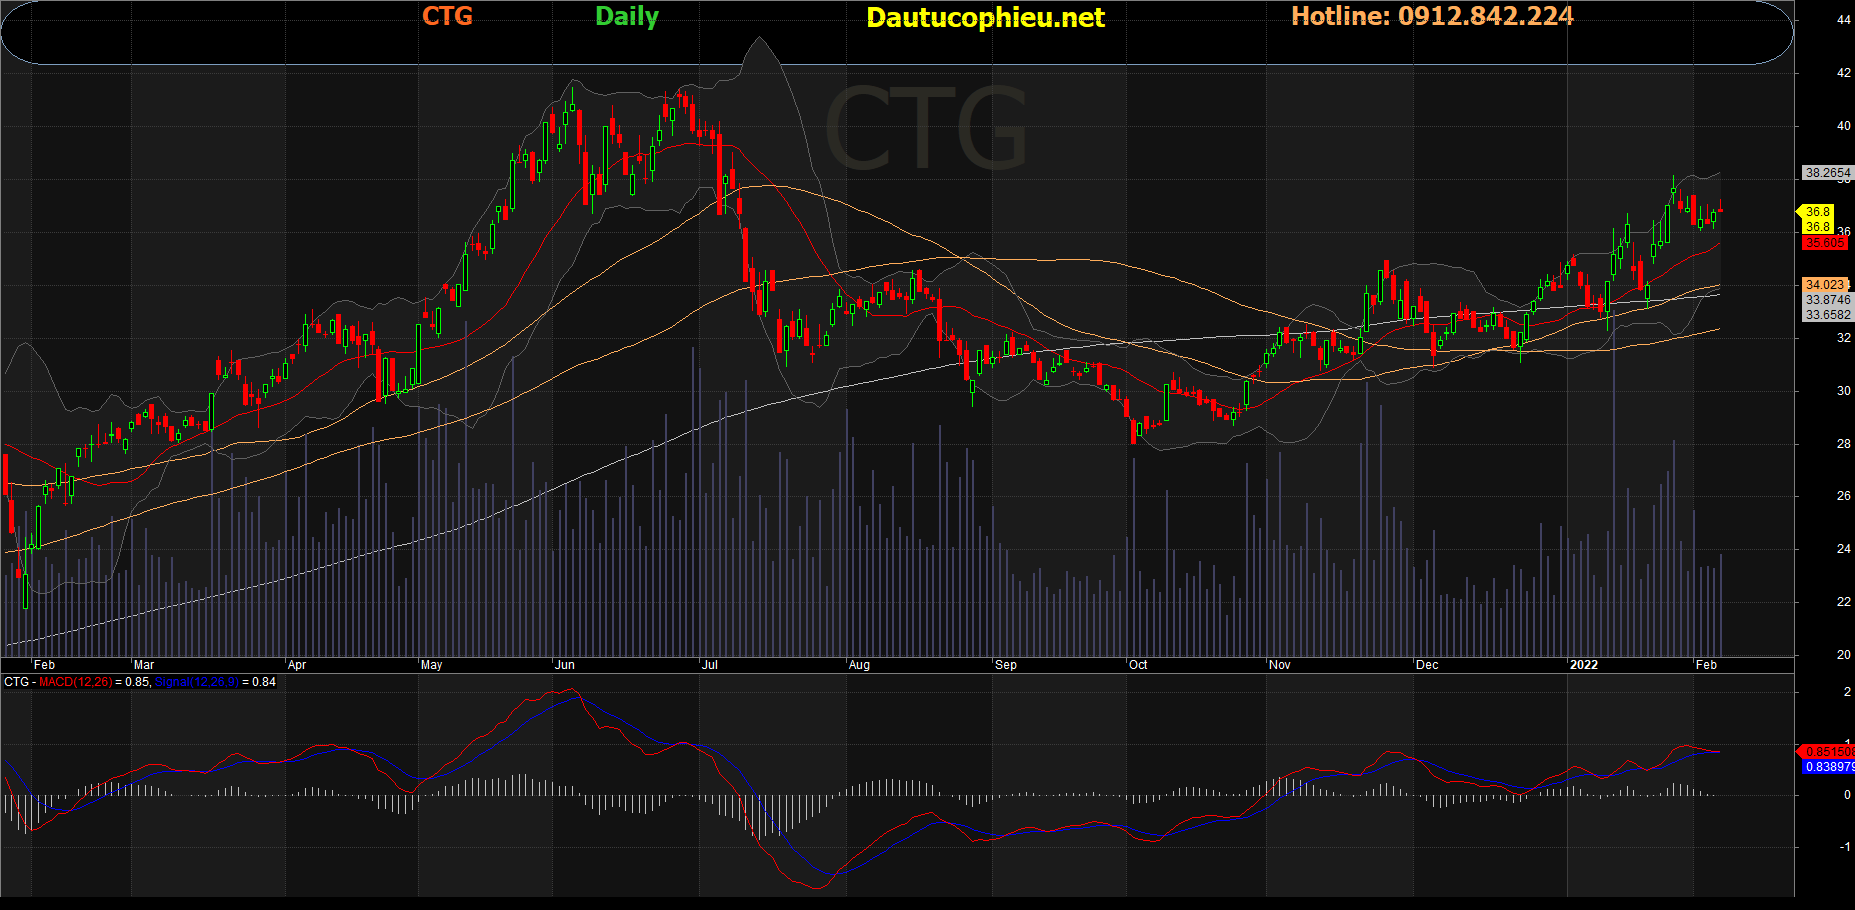
Task: Select the Nov marker on time axis
Action: tap(1279, 665)
